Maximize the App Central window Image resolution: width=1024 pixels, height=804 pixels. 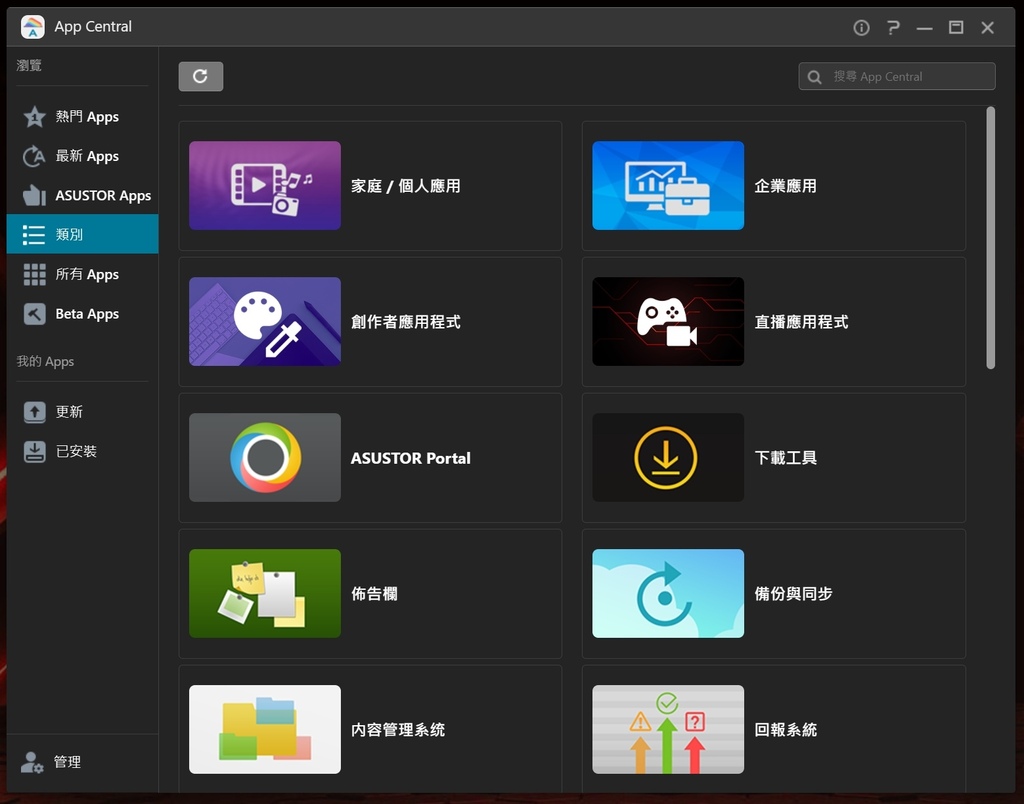pos(956,27)
